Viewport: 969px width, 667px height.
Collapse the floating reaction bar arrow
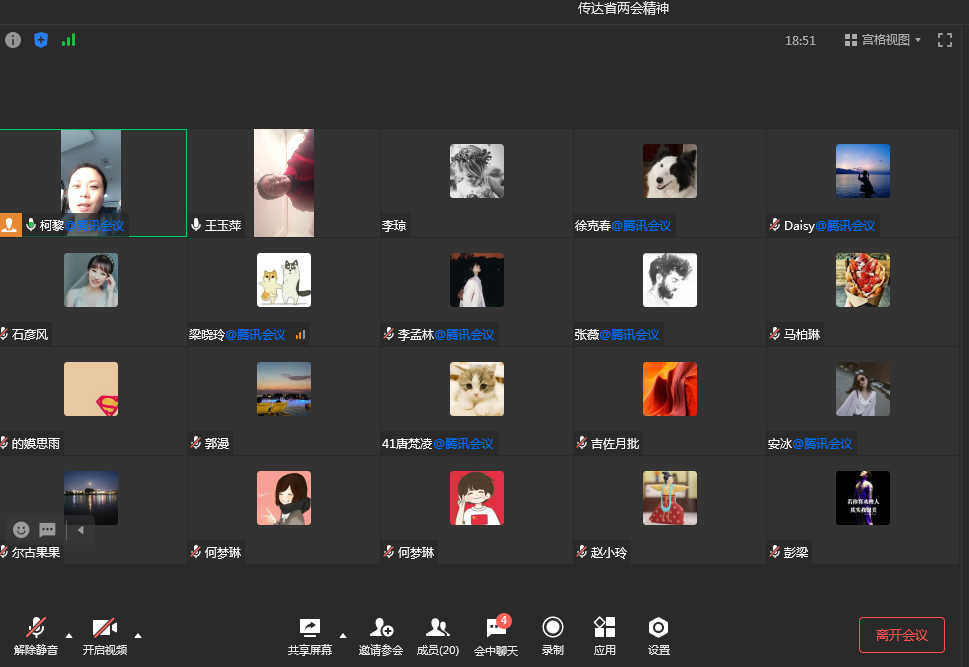81,529
